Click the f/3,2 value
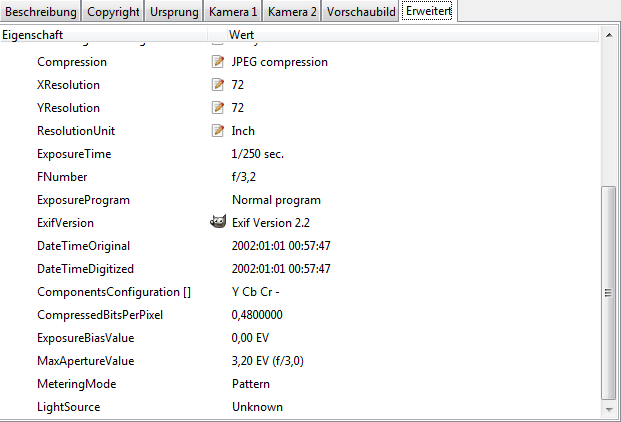Screen dimensions: 621x422 pos(244,177)
